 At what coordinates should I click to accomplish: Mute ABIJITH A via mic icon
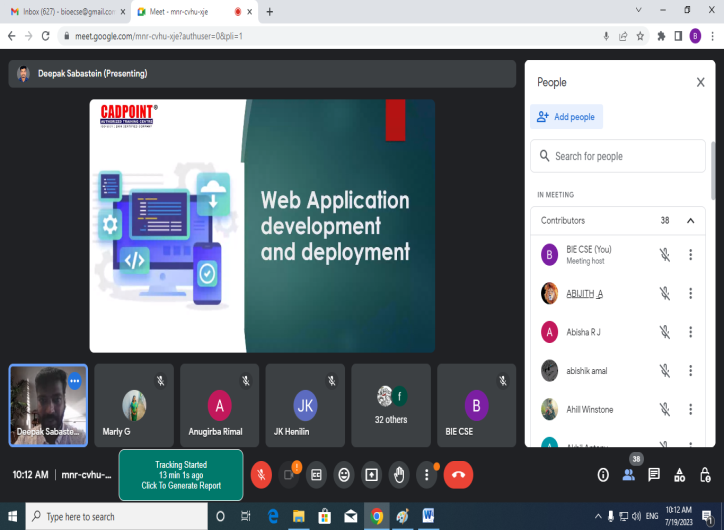click(x=664, y=293)
